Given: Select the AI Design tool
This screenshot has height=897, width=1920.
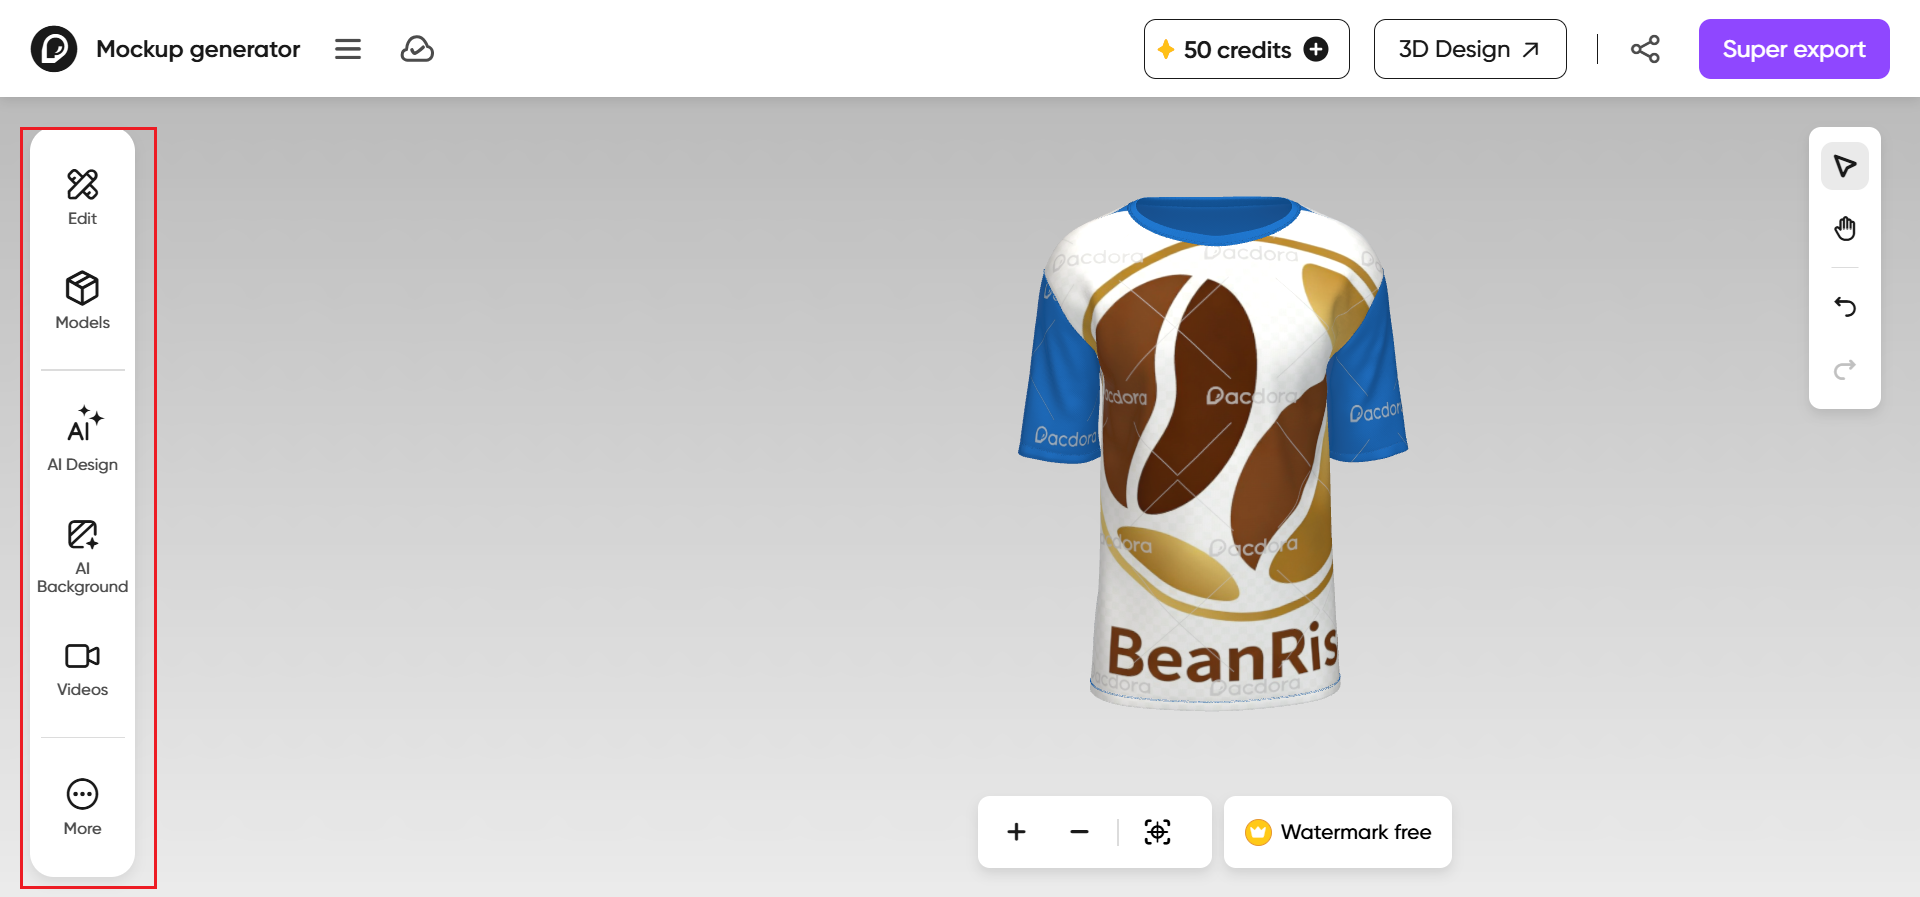Looking at the screenshot, I should 82,439.
